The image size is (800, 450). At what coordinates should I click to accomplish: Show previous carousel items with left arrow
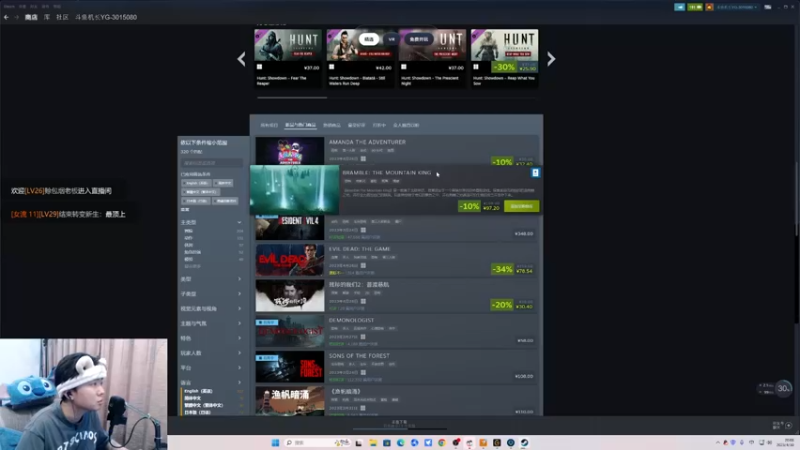(x=241, y=59)
